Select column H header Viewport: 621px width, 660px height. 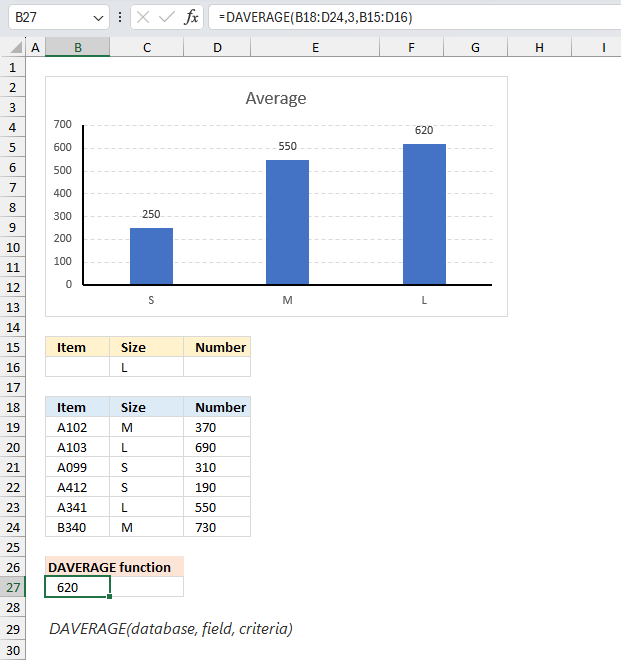539,47
